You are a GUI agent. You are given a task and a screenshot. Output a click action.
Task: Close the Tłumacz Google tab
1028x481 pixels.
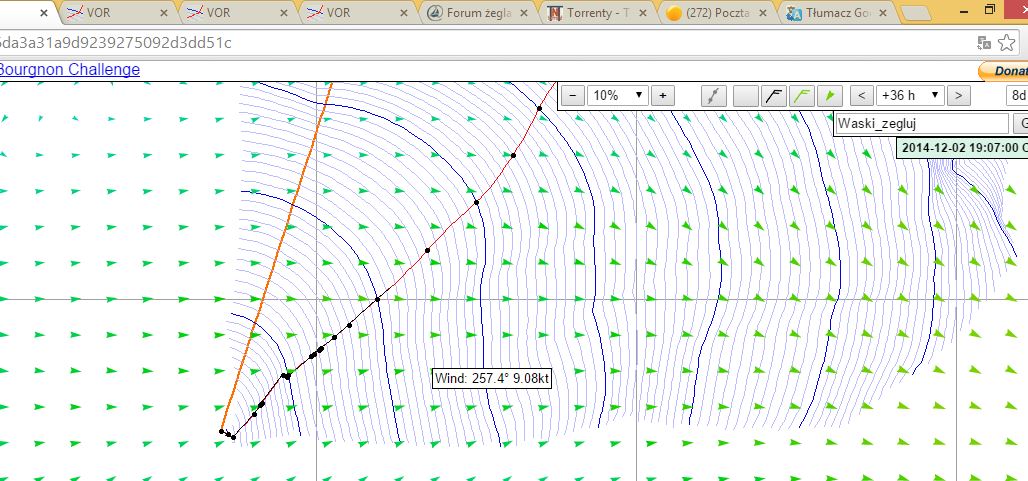[883, 12]
